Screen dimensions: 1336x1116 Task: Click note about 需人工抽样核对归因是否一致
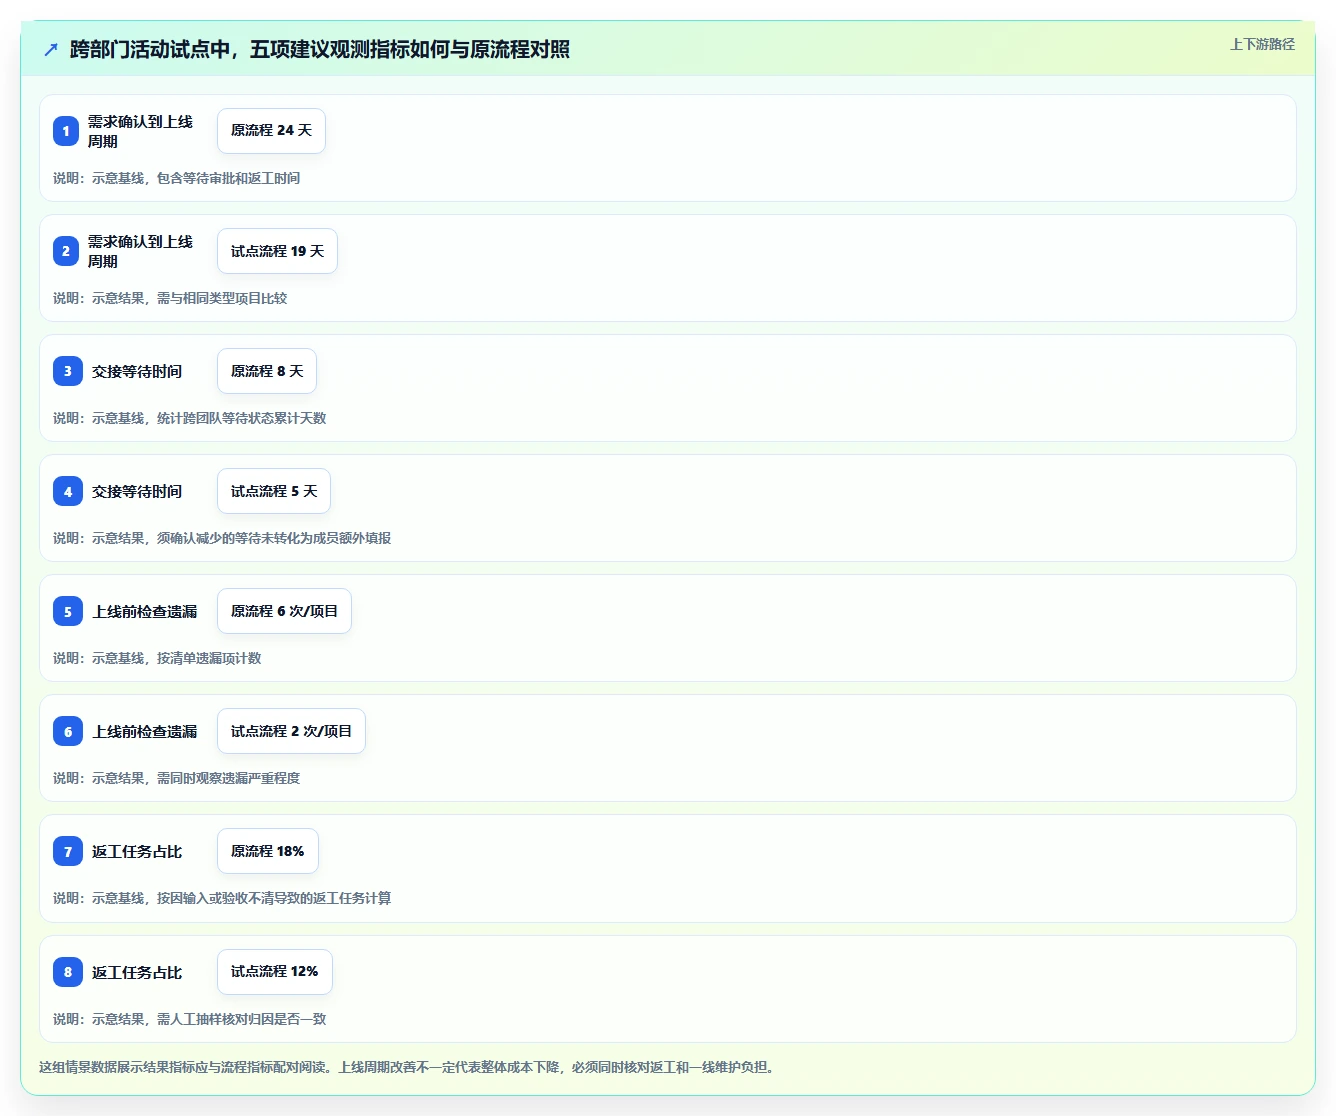pos(189,1019)
